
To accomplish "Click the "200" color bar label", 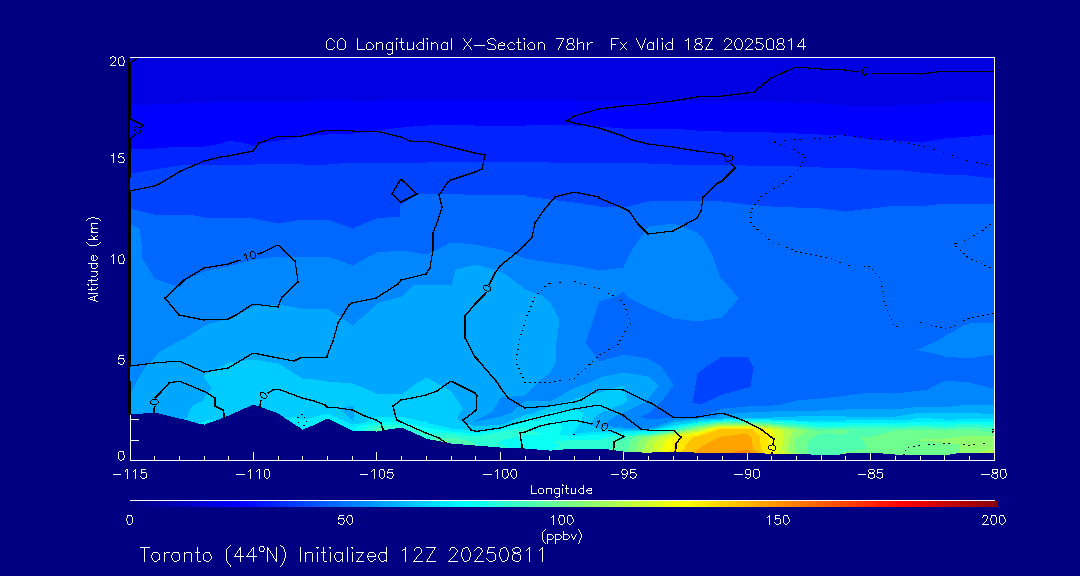I will point(994,520).
